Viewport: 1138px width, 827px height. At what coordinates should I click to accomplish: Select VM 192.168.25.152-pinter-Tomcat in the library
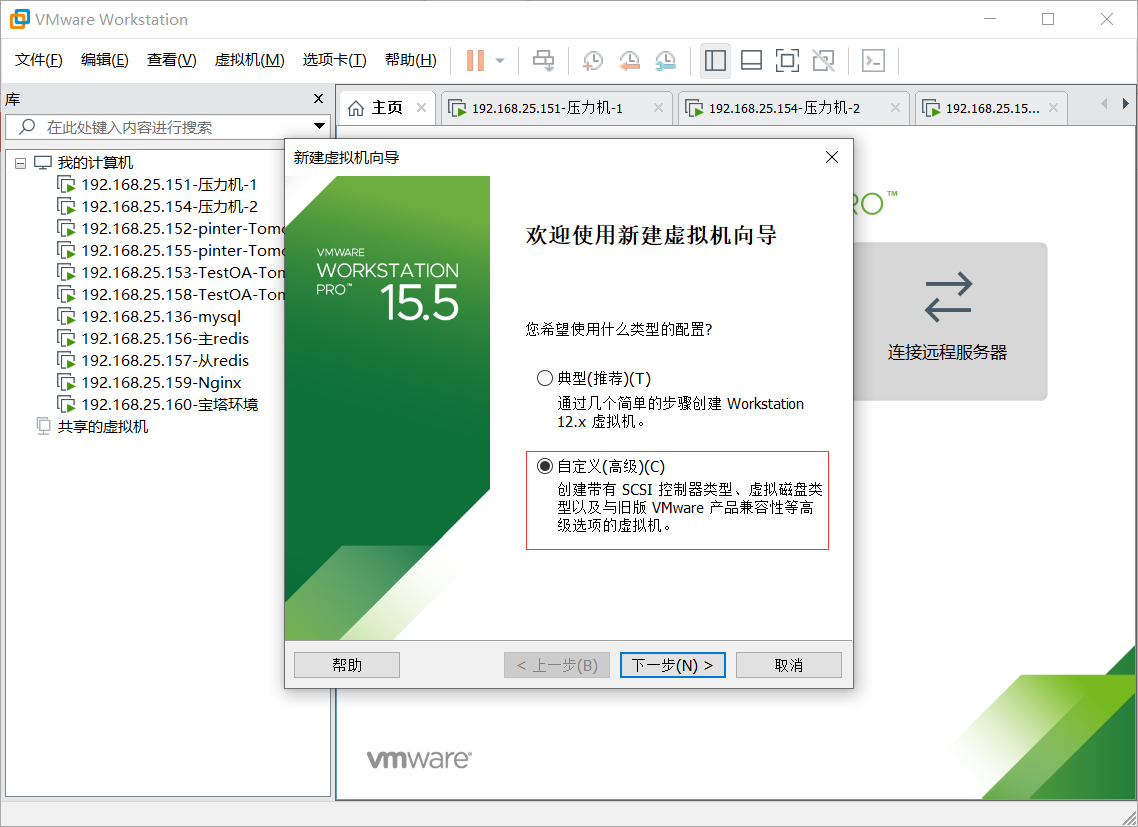pos(171,229)
